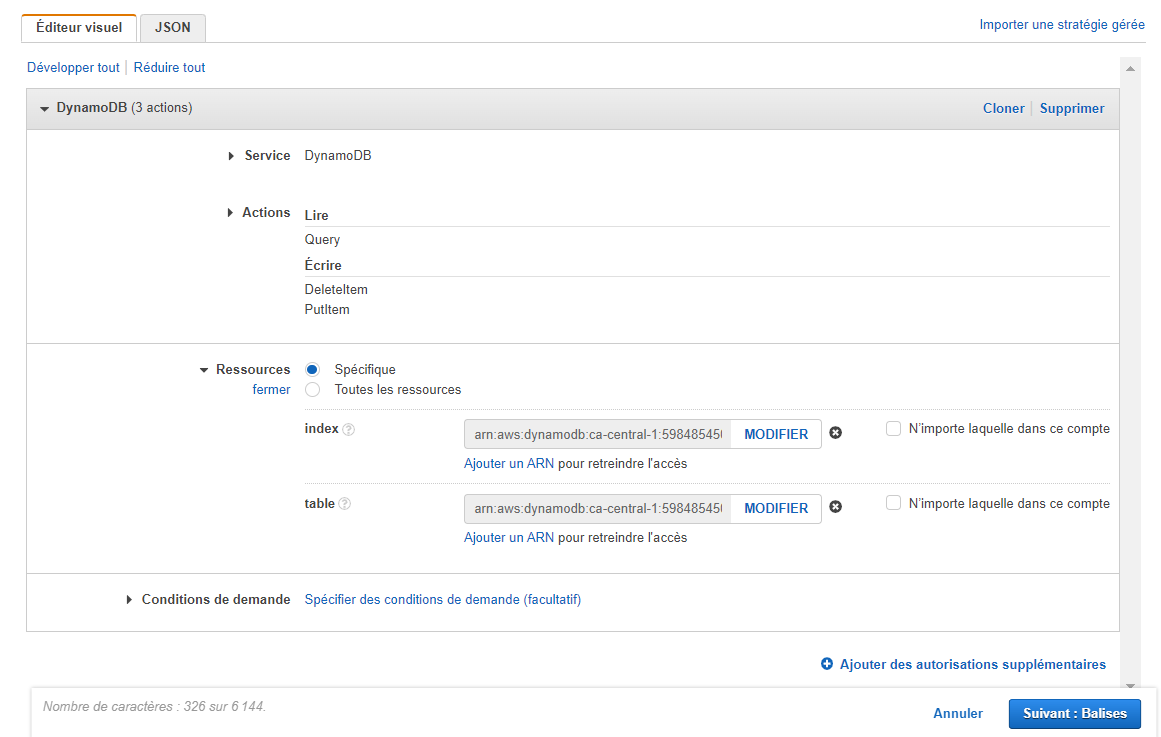Check N'importe laquelle box for index
This screenshot has width=1161, height=737.
894,429
